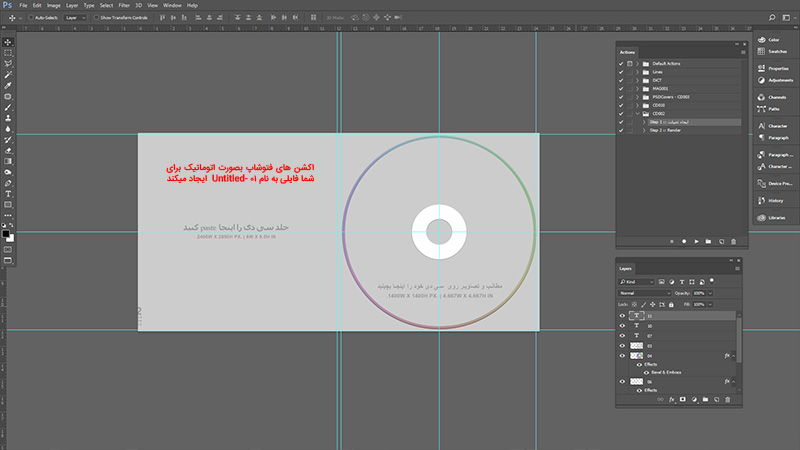The image size is (800, 450).
Task: Check Show Transform Controls option
Action: [x=96, y=18]
